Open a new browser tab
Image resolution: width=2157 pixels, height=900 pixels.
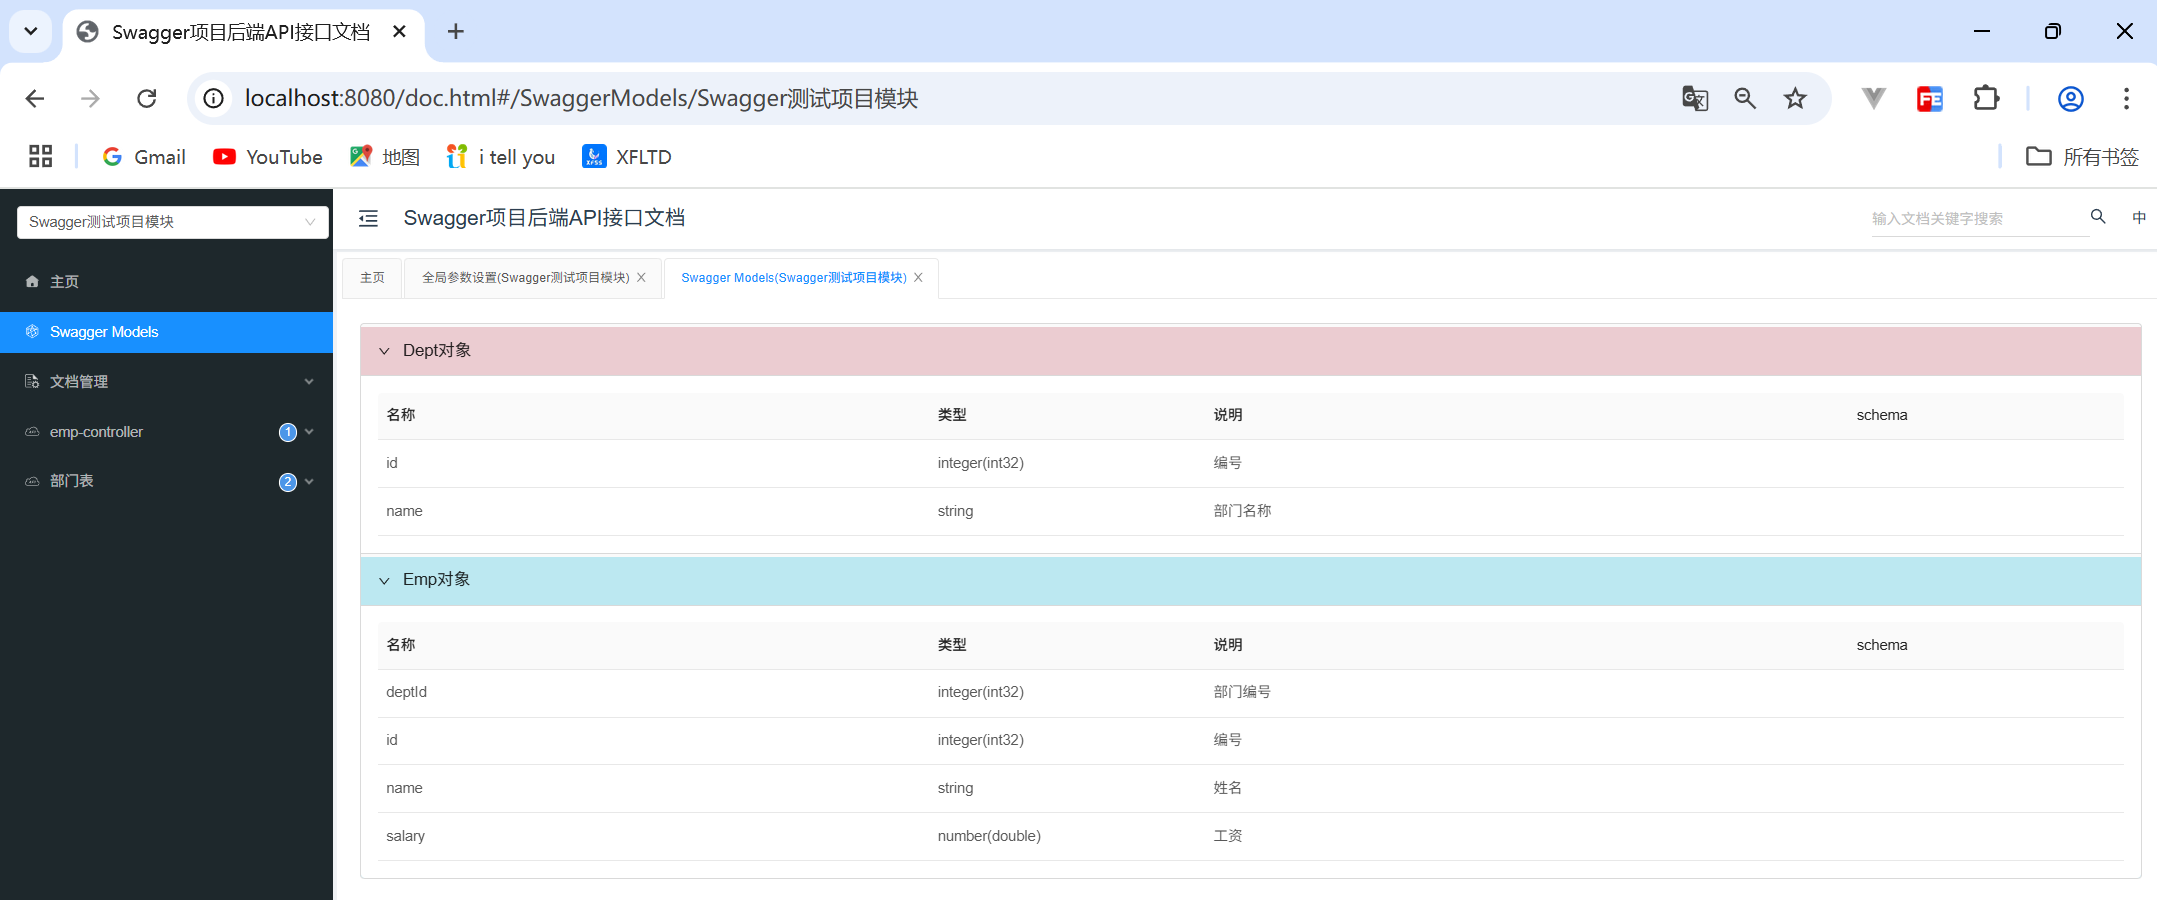[456, 32]
